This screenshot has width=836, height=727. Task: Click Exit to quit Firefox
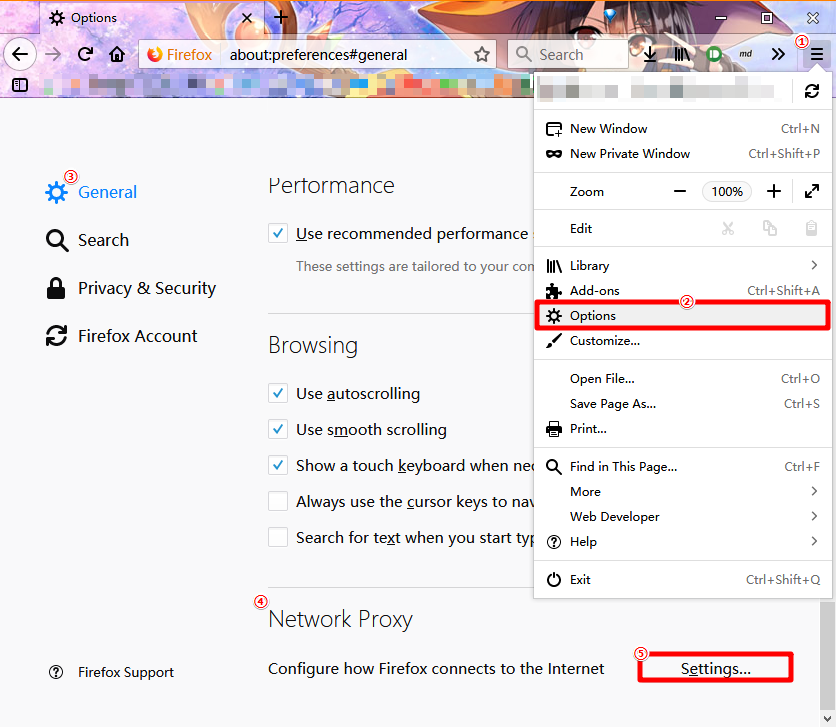[x=682, y=579]
